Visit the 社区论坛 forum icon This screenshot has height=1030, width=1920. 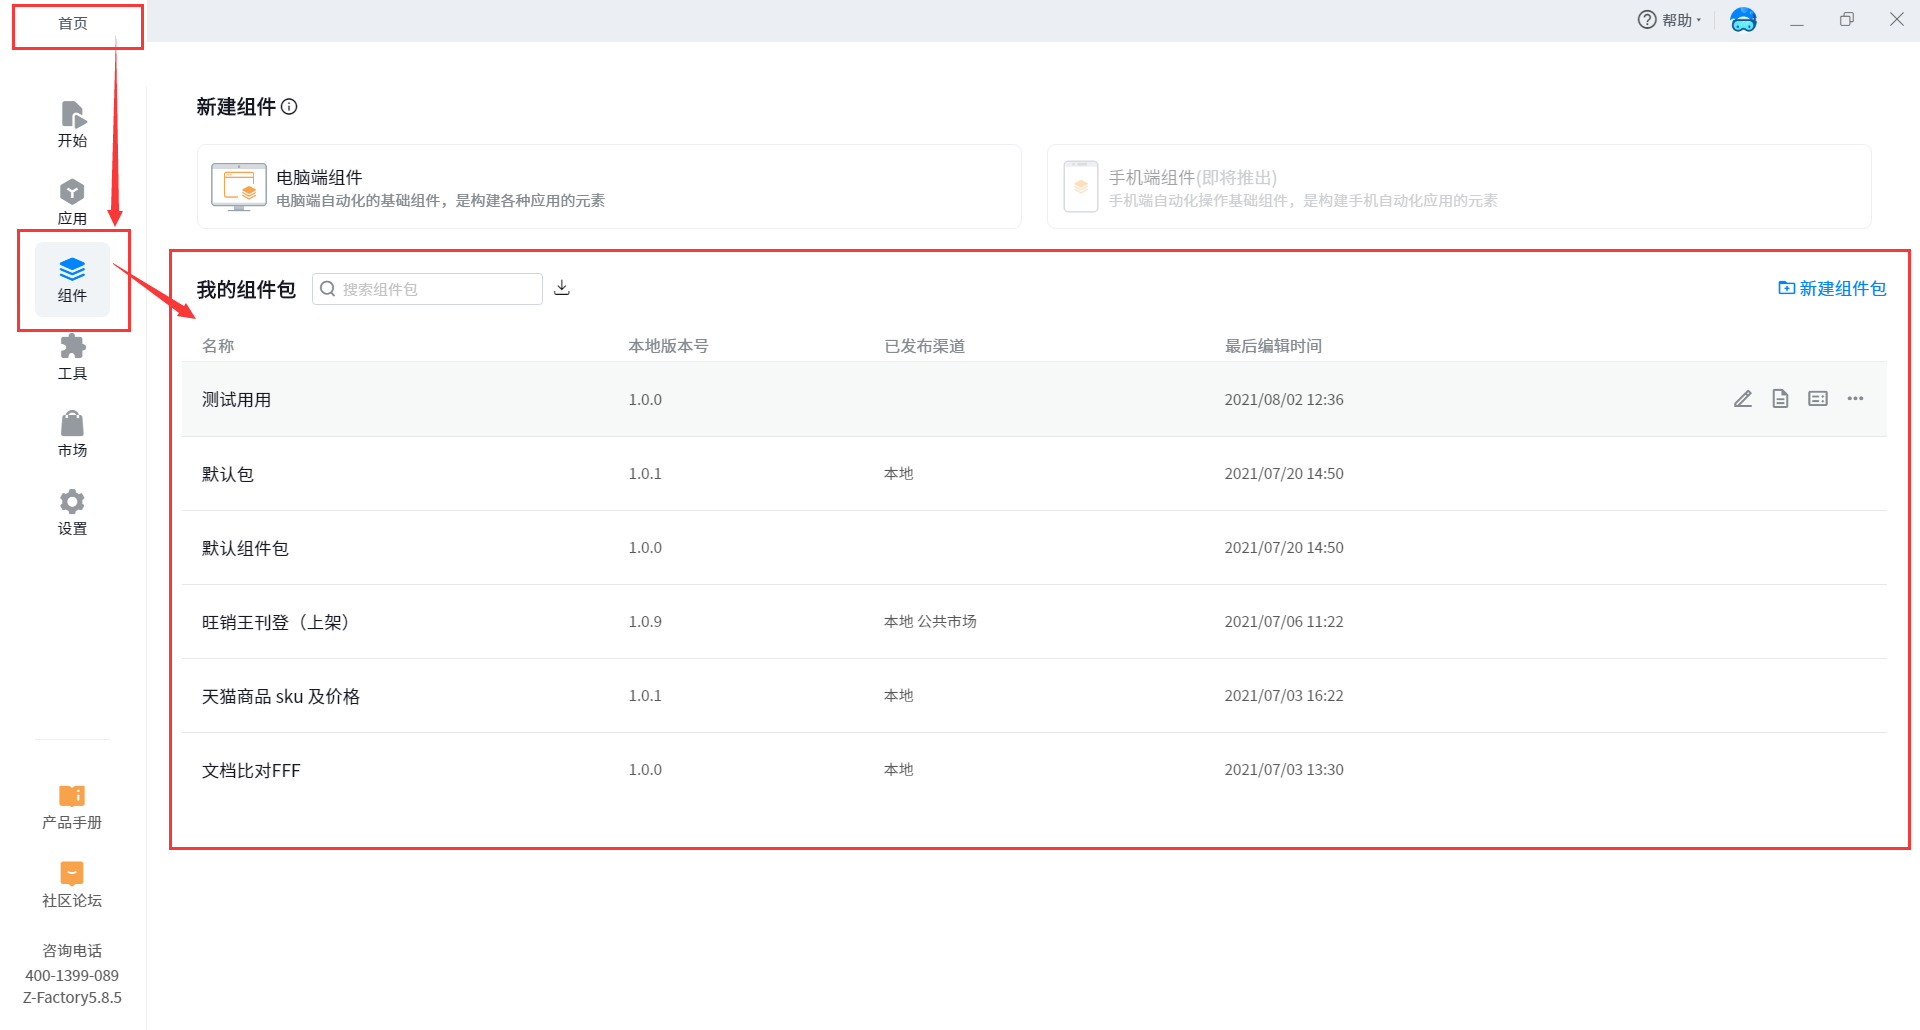point(72,884)
